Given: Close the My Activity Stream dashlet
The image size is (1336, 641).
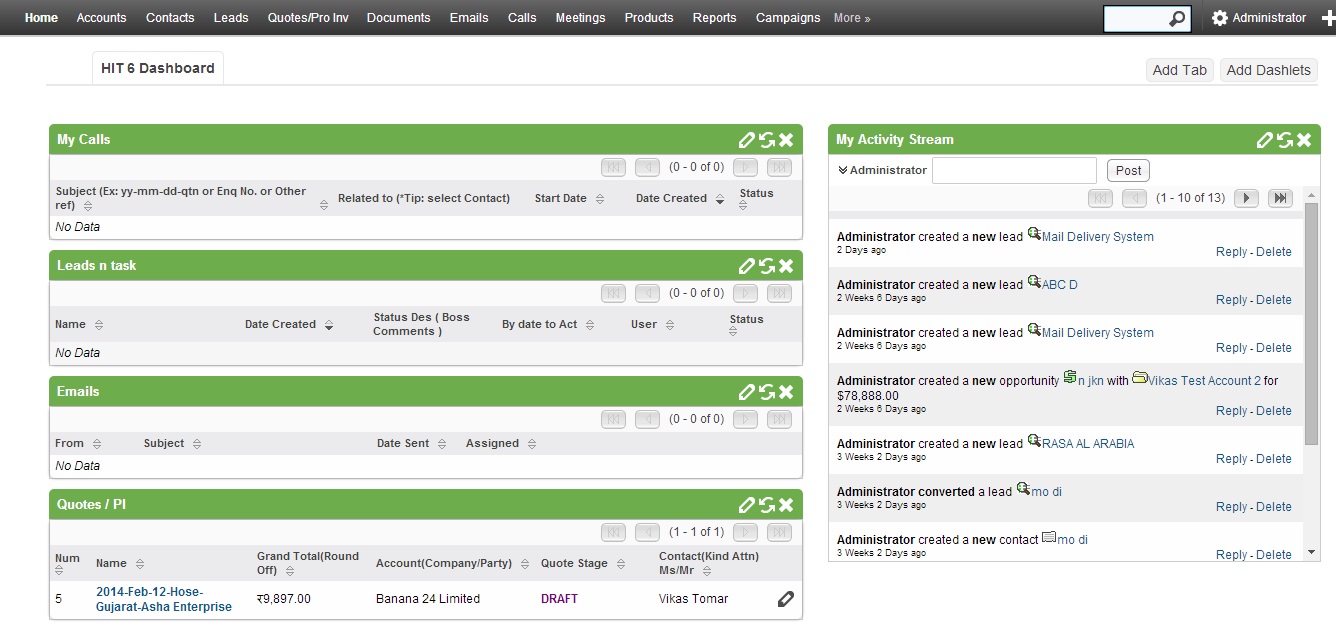Looking at the screenshot, I should click(1304, 140).
